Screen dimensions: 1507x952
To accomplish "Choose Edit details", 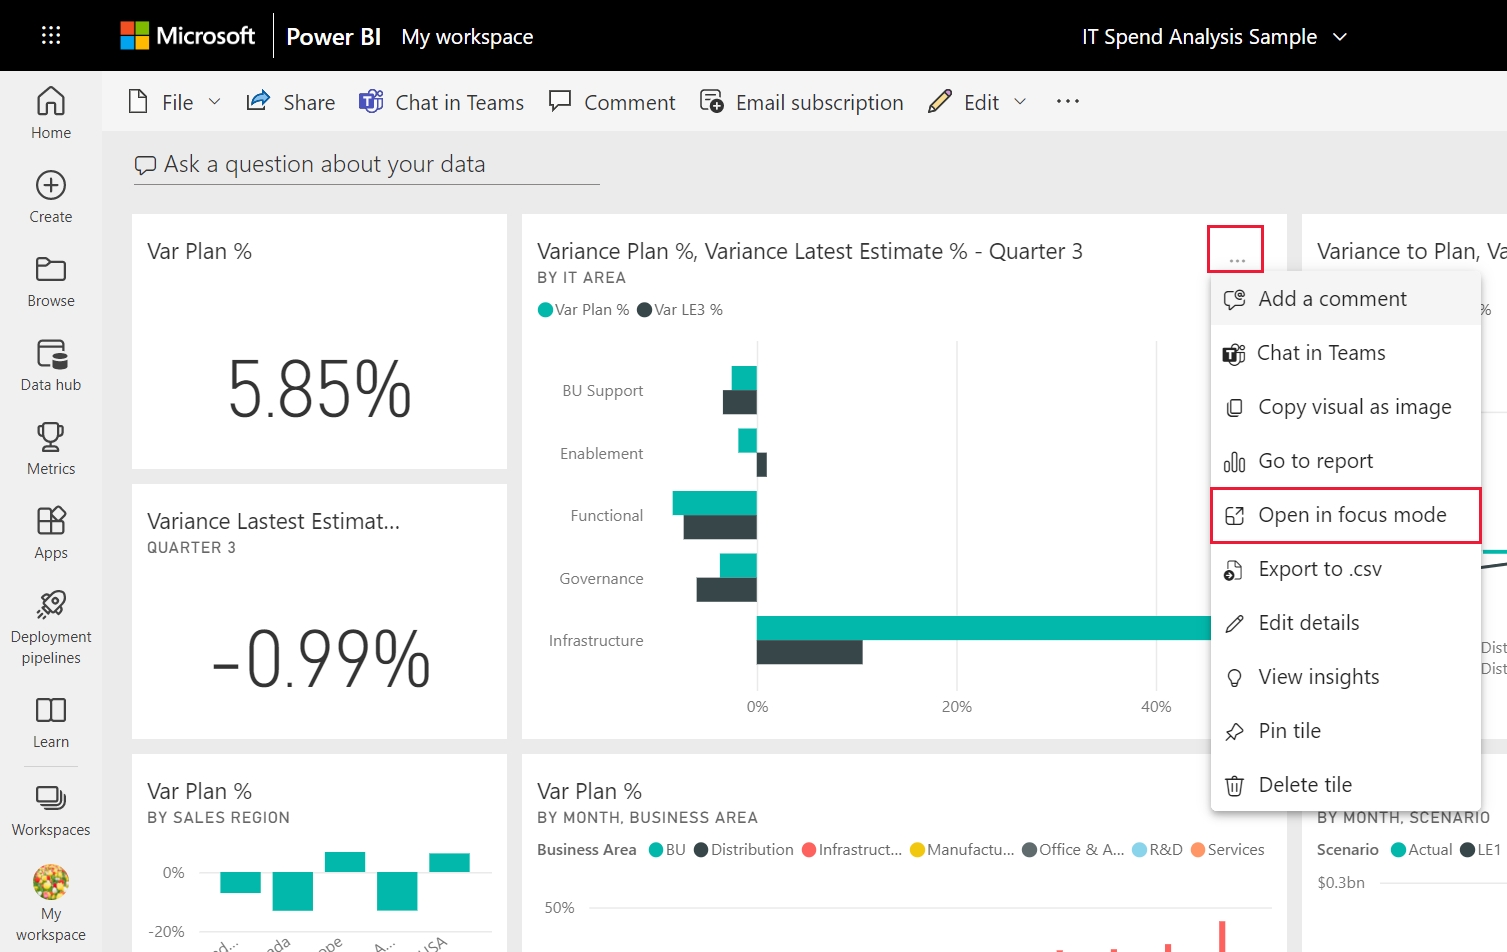I will (1346, 623).
